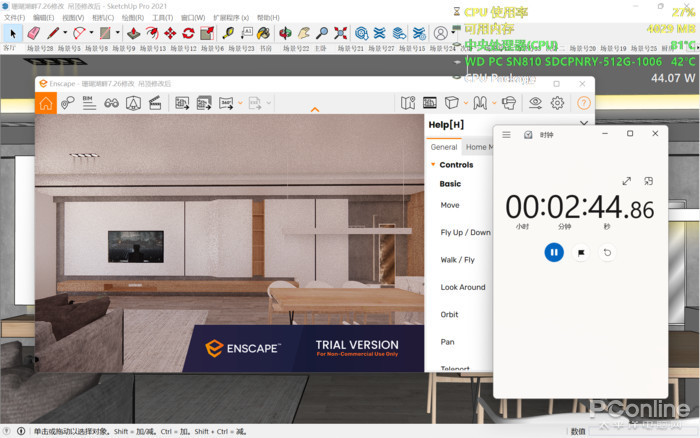Click the Enscape white-mode cube icon

click(x=451, y=103)
